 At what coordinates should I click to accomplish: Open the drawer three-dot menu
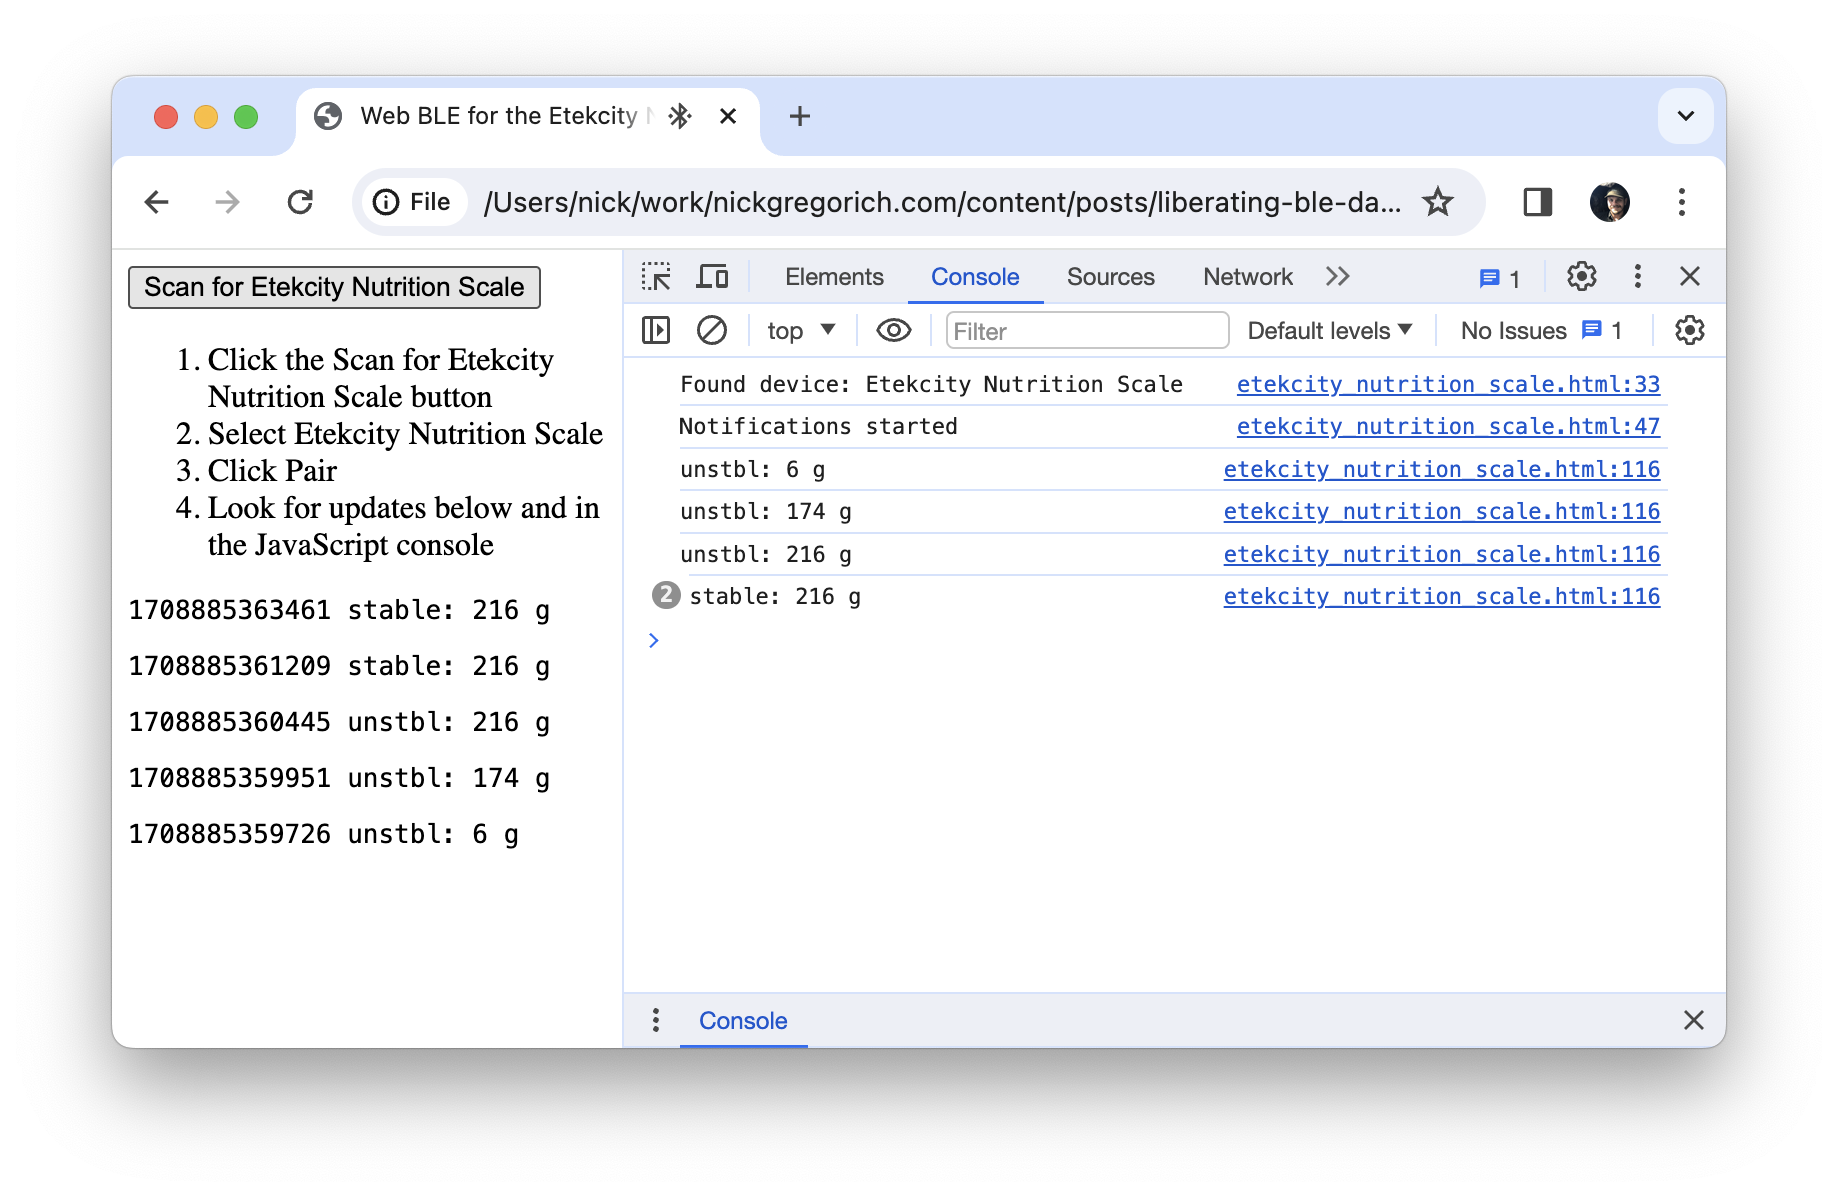[656, 1020]
